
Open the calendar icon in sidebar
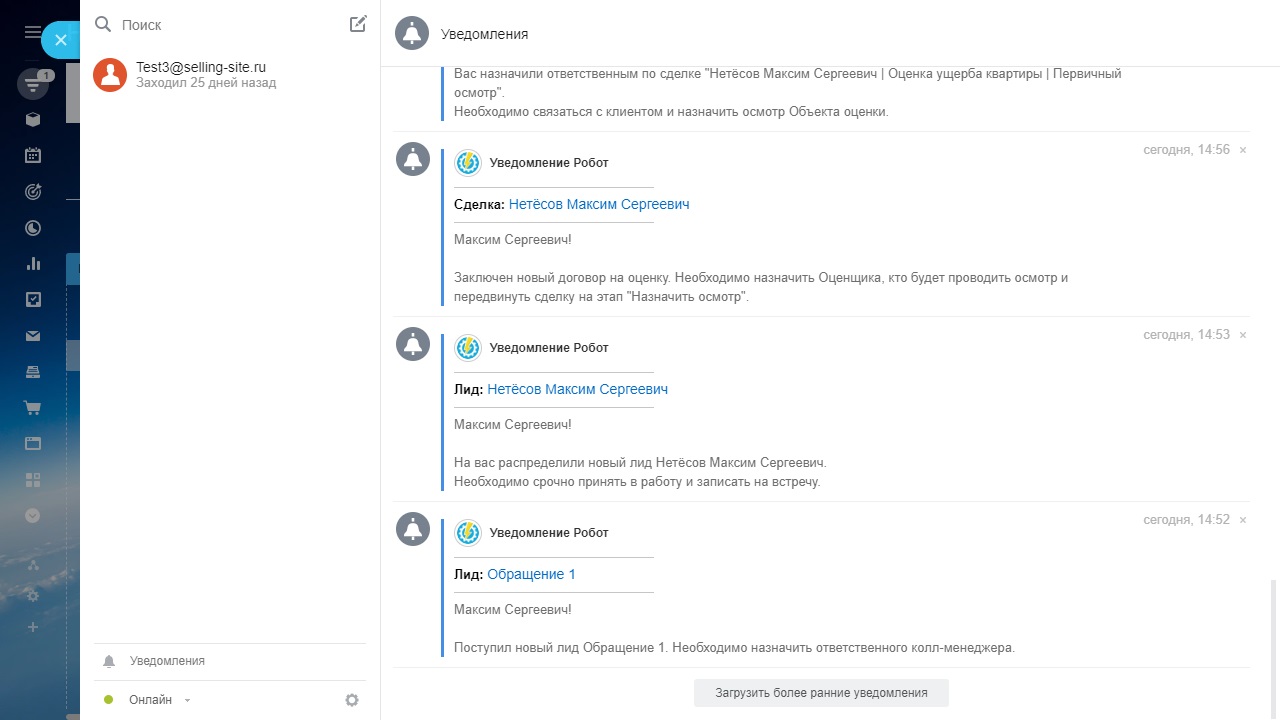point(33,155)
